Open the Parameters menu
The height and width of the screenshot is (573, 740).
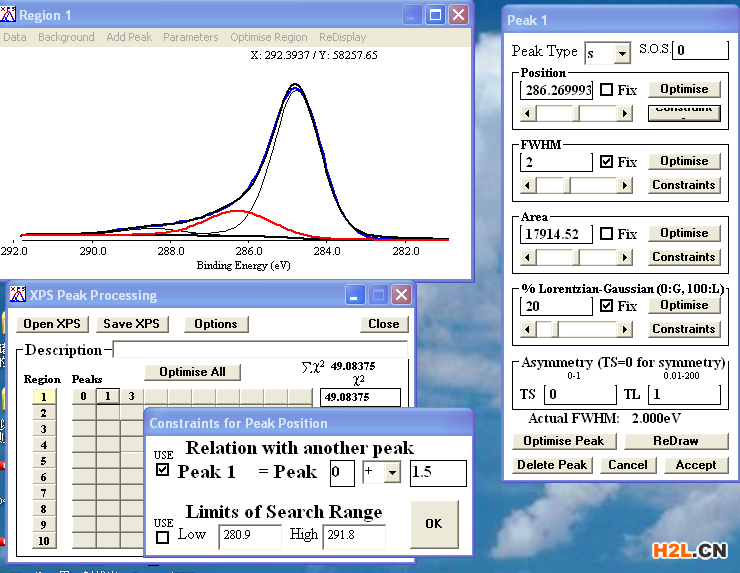(191, 37)
